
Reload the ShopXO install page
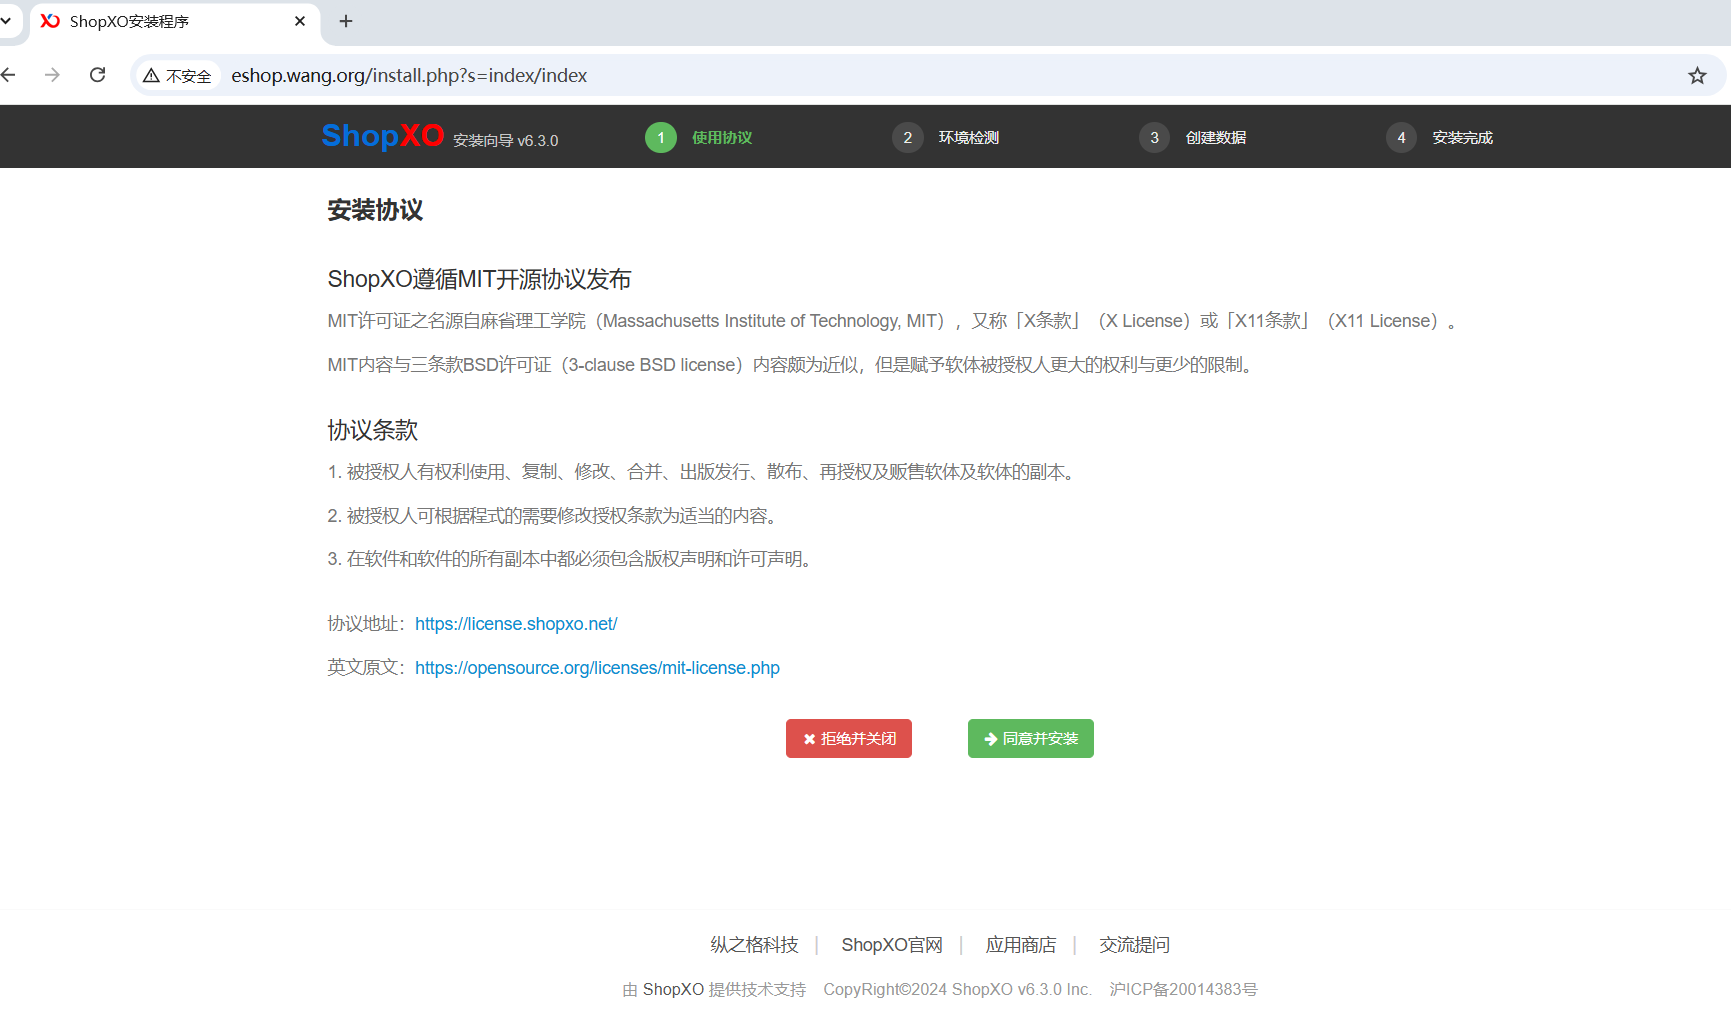(x=97, y=75)
